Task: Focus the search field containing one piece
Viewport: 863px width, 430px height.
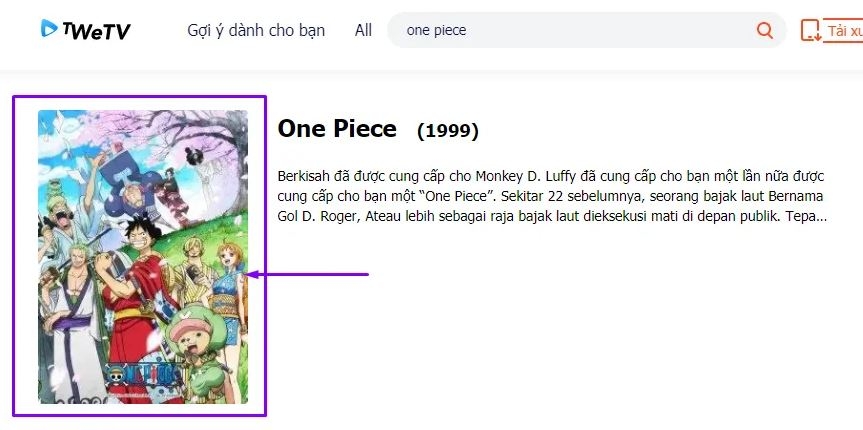Action: (x=570, y=30)
